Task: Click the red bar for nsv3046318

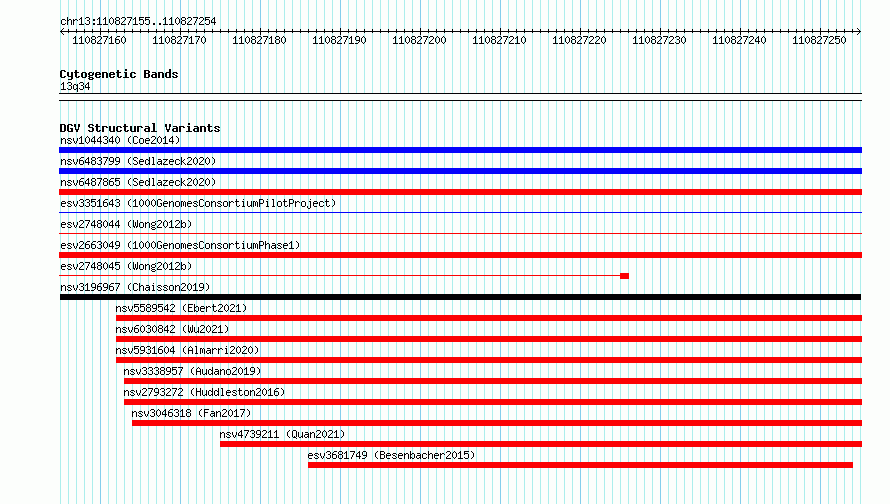Action: [x=497, y=423]
